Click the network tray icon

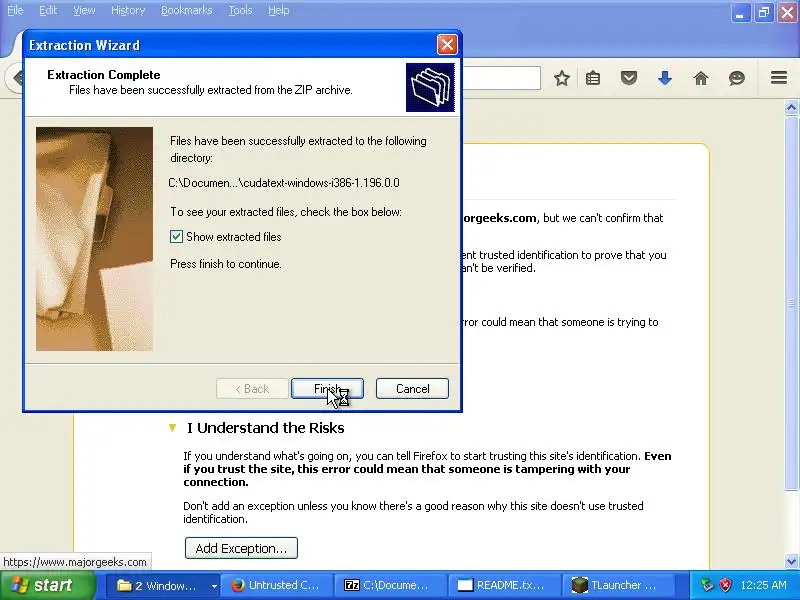(707, 585)
